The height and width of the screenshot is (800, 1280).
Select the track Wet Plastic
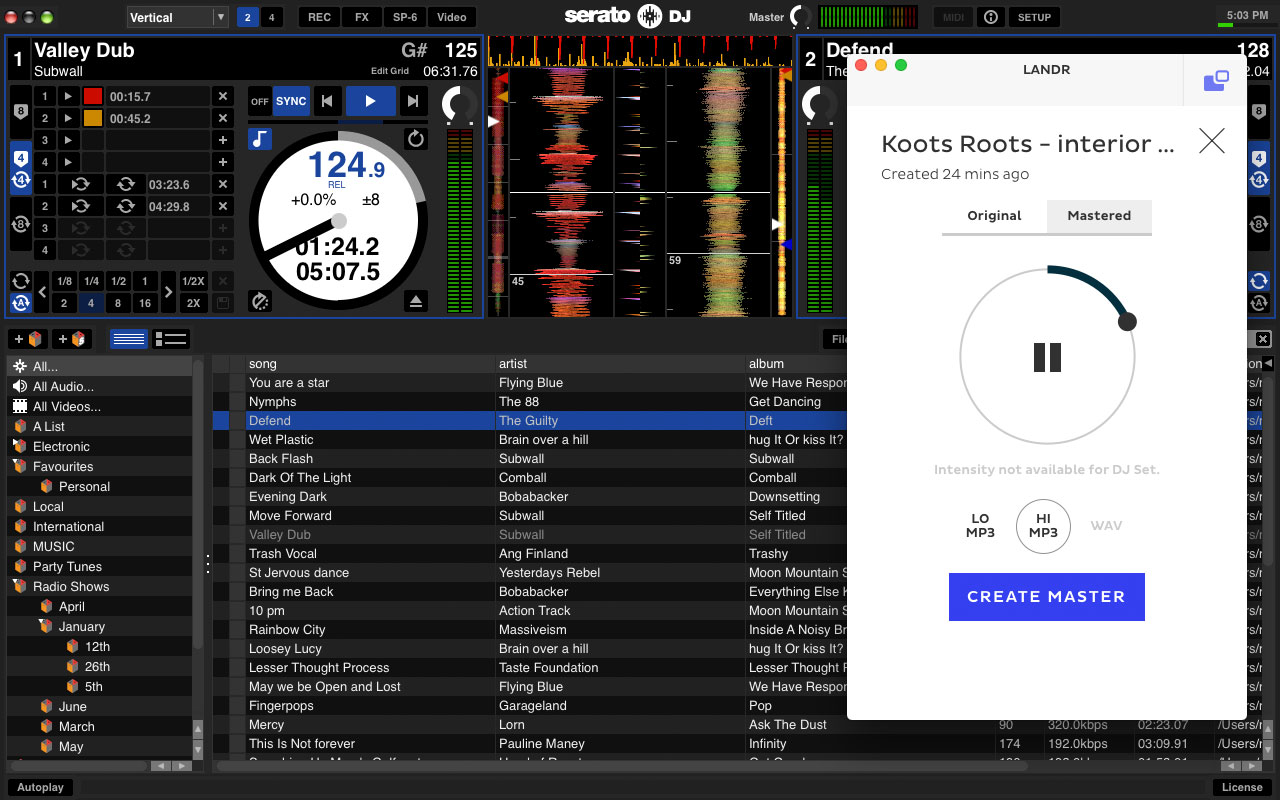click(281, 440)
